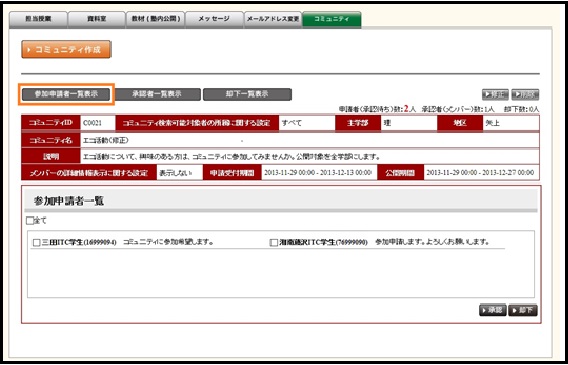568x365 pixels.
Task: Click the 修正 edit button
Action: point(495,95)
